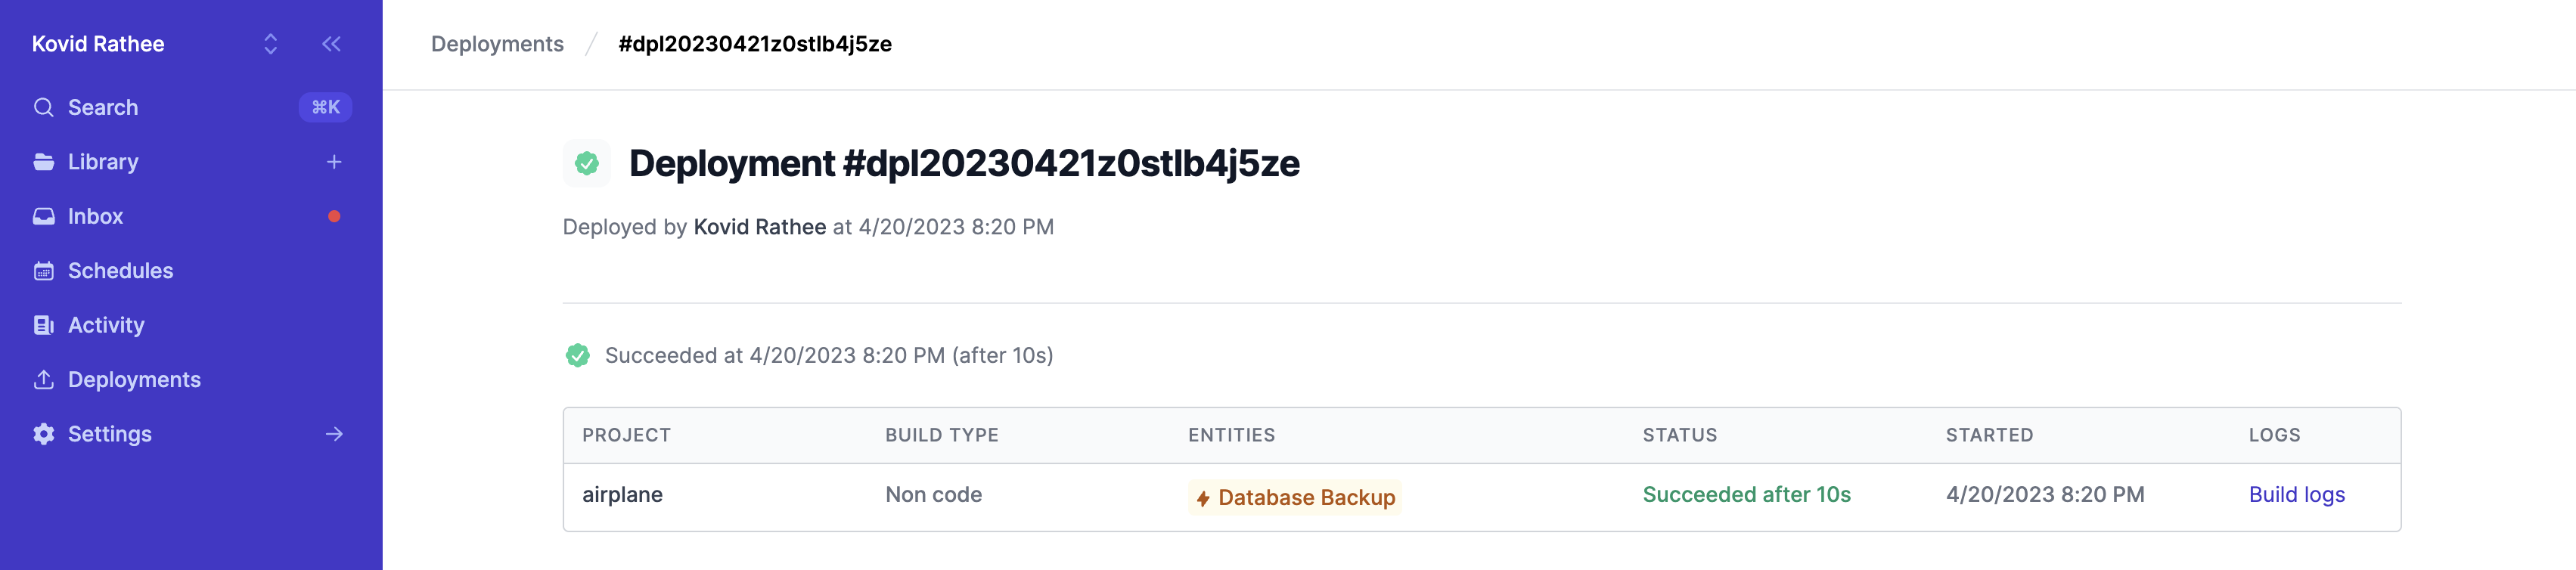Click the Deployments upload icon
2576x570 pixels.
click(43, 380)
